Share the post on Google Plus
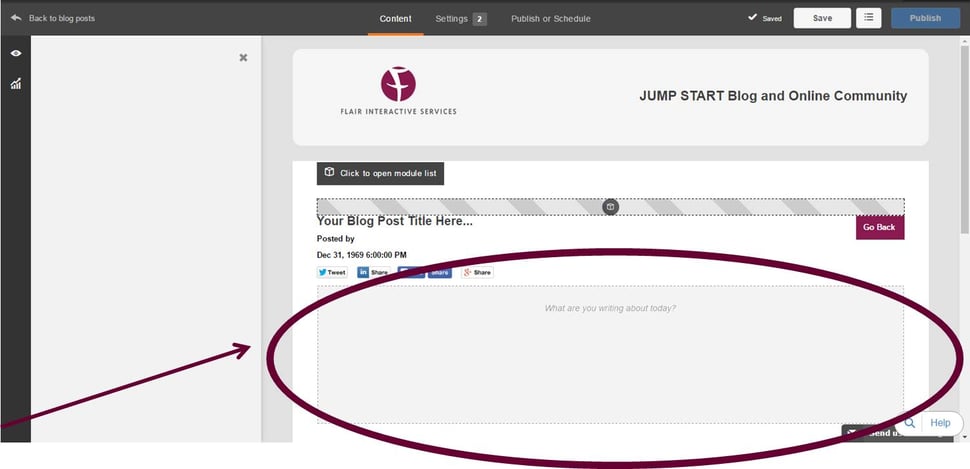Viewport: 970px width, 469px height. 477,272
